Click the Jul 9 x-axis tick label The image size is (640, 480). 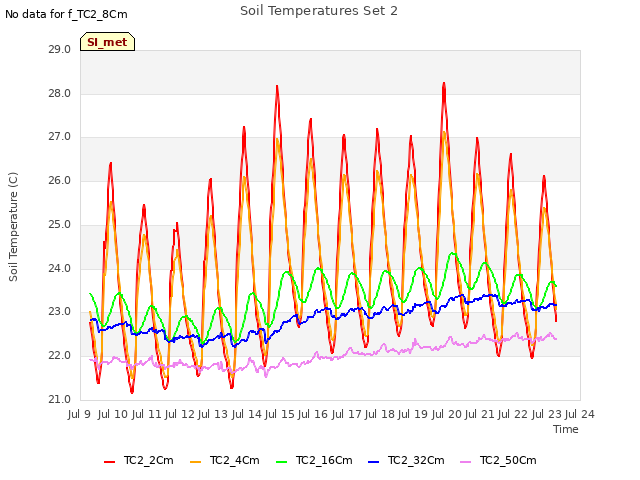[x=79, y=414]
